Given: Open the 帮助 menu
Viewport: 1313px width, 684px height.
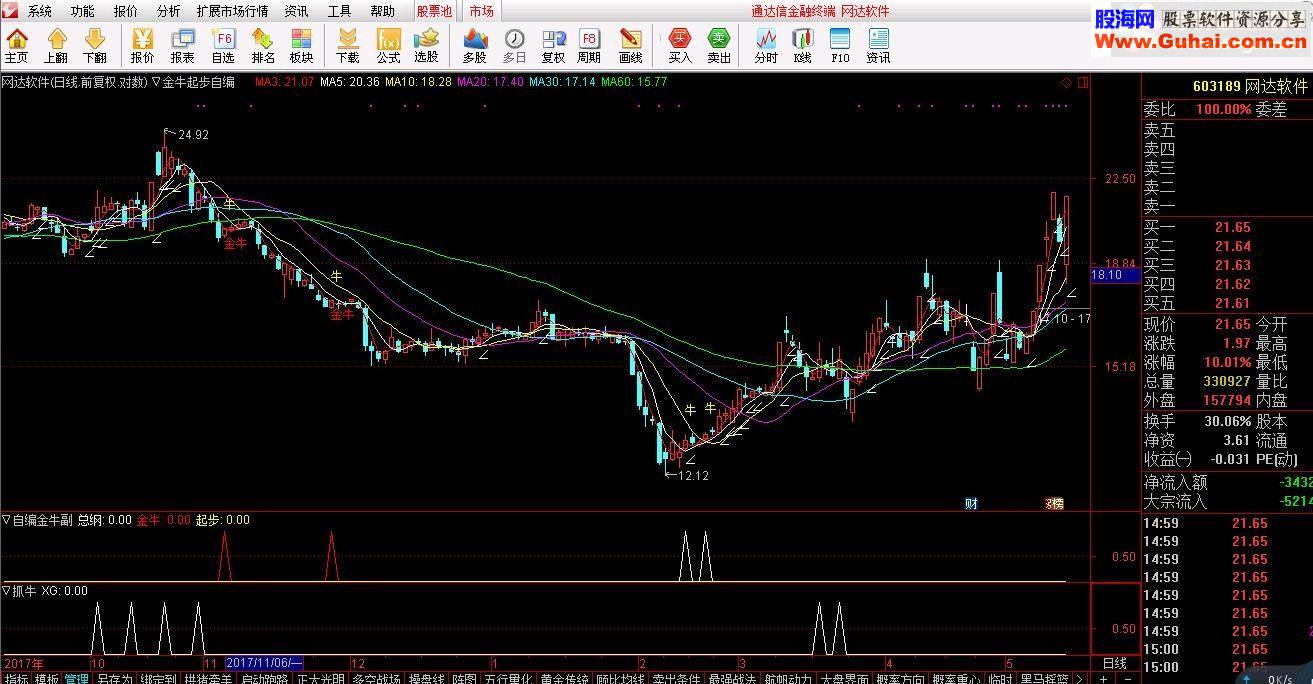Looking at the screenshot, I should coord(382,11).
